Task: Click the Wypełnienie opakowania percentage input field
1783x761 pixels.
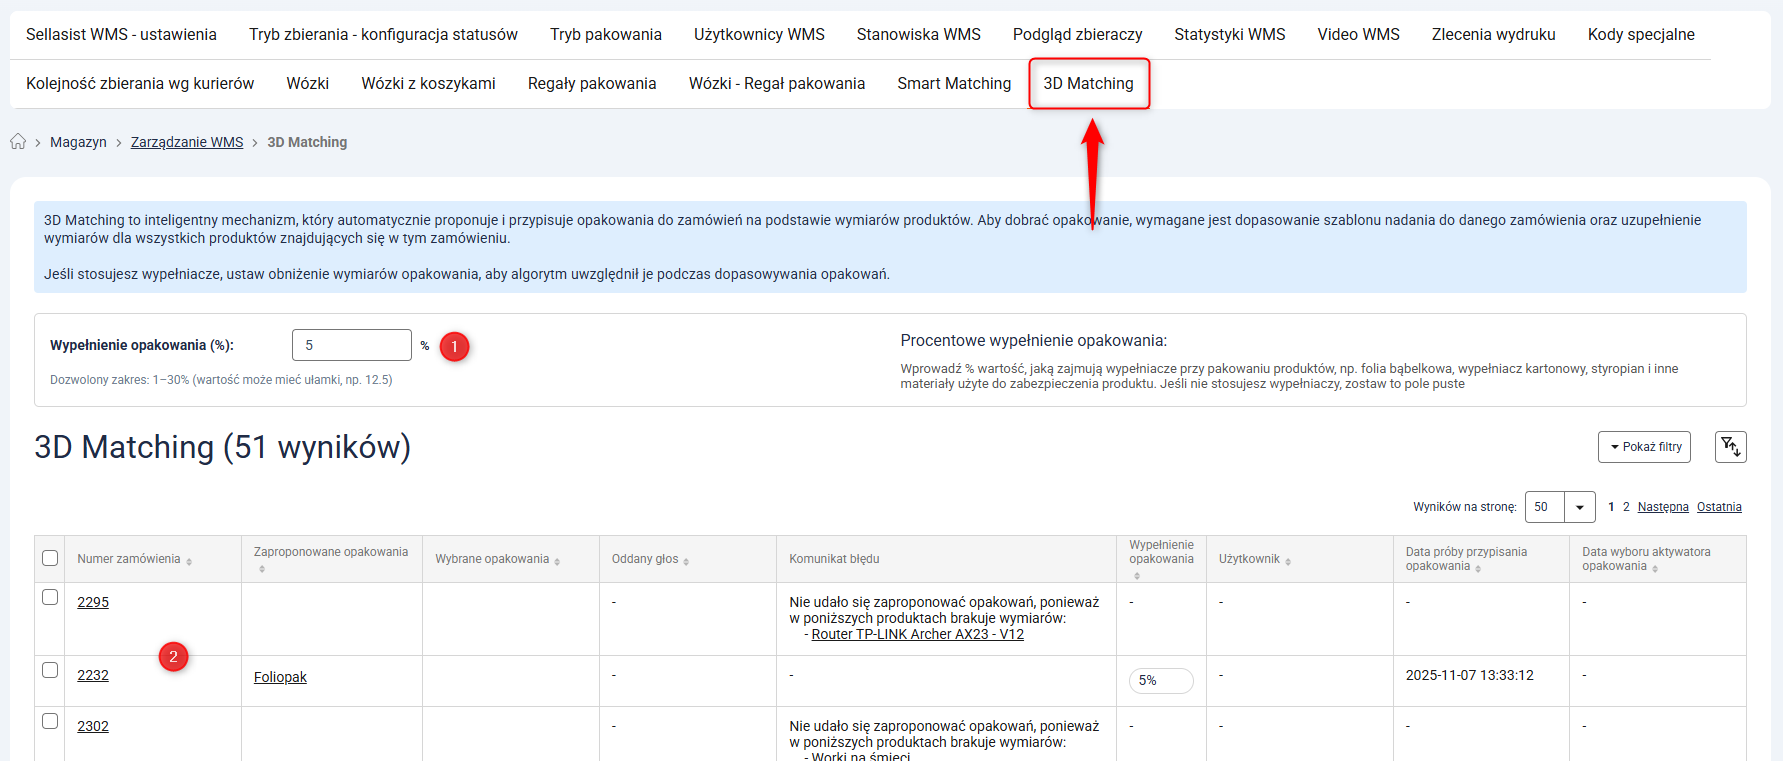Action: pyautogui.click(x=351, y=345)
